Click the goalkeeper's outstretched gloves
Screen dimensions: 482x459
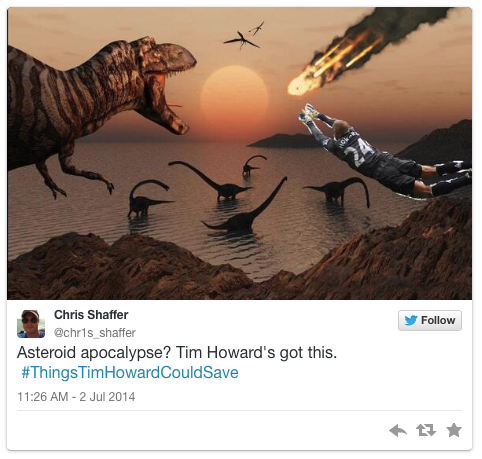(309, 113)
